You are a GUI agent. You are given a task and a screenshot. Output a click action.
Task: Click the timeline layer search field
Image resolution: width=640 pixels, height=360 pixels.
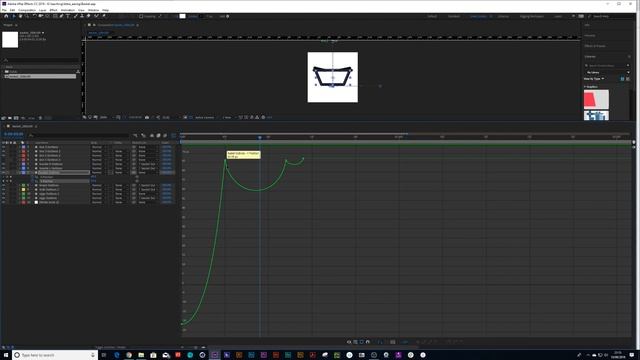(80, 136)
